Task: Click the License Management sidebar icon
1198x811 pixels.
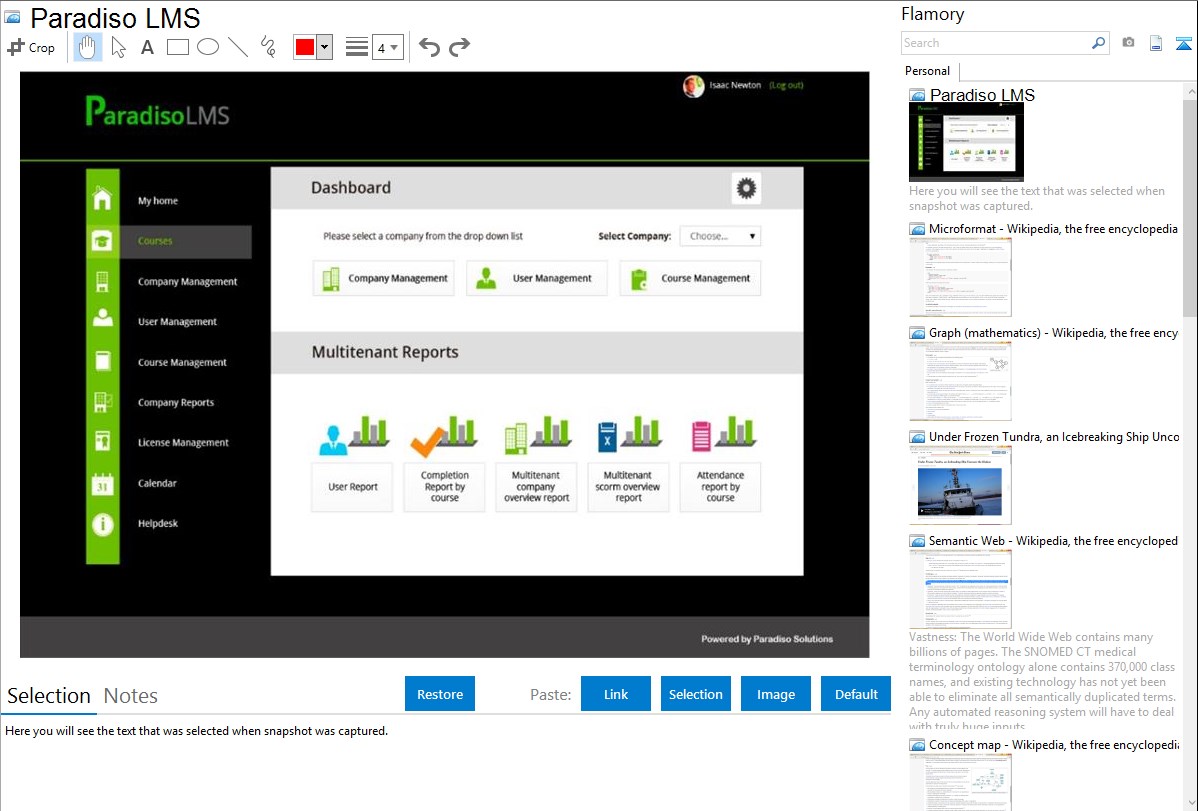Action: [x=102, y=442]
